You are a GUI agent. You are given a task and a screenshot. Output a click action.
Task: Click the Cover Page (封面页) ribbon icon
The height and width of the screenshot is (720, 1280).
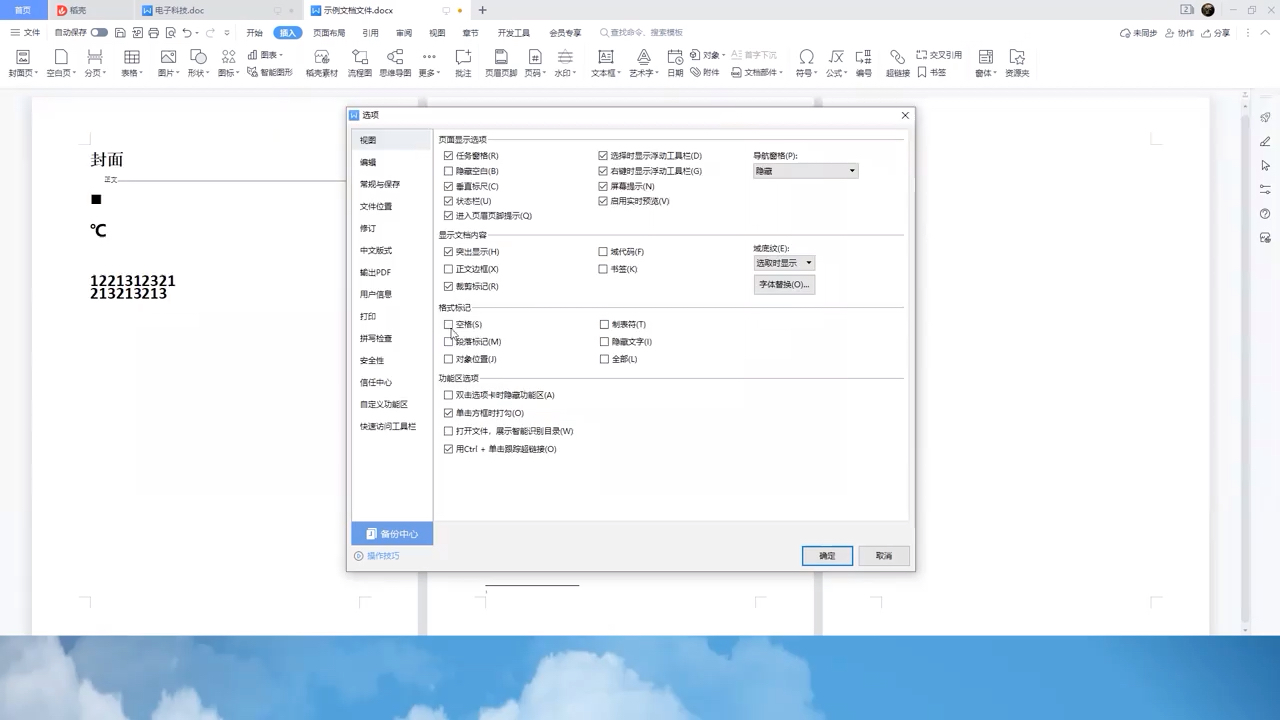click(22, 63)
